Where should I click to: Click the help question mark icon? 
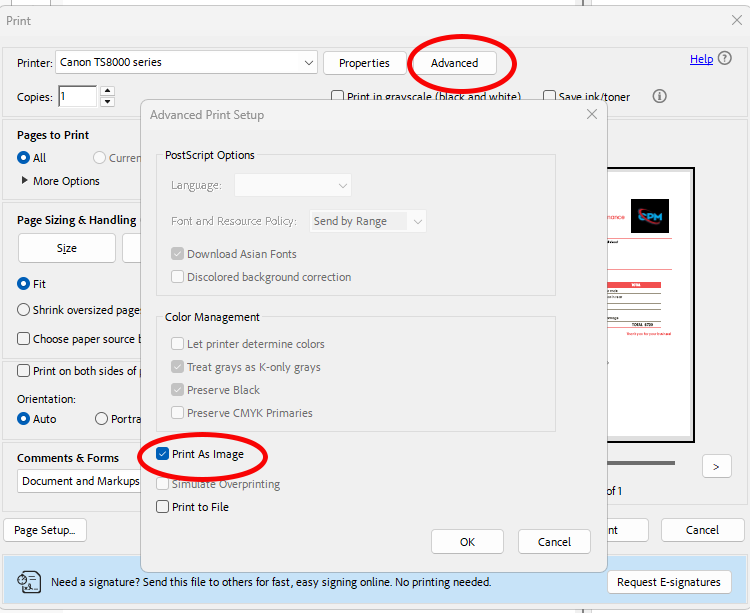pyautogui.click(x=725, y=59)
